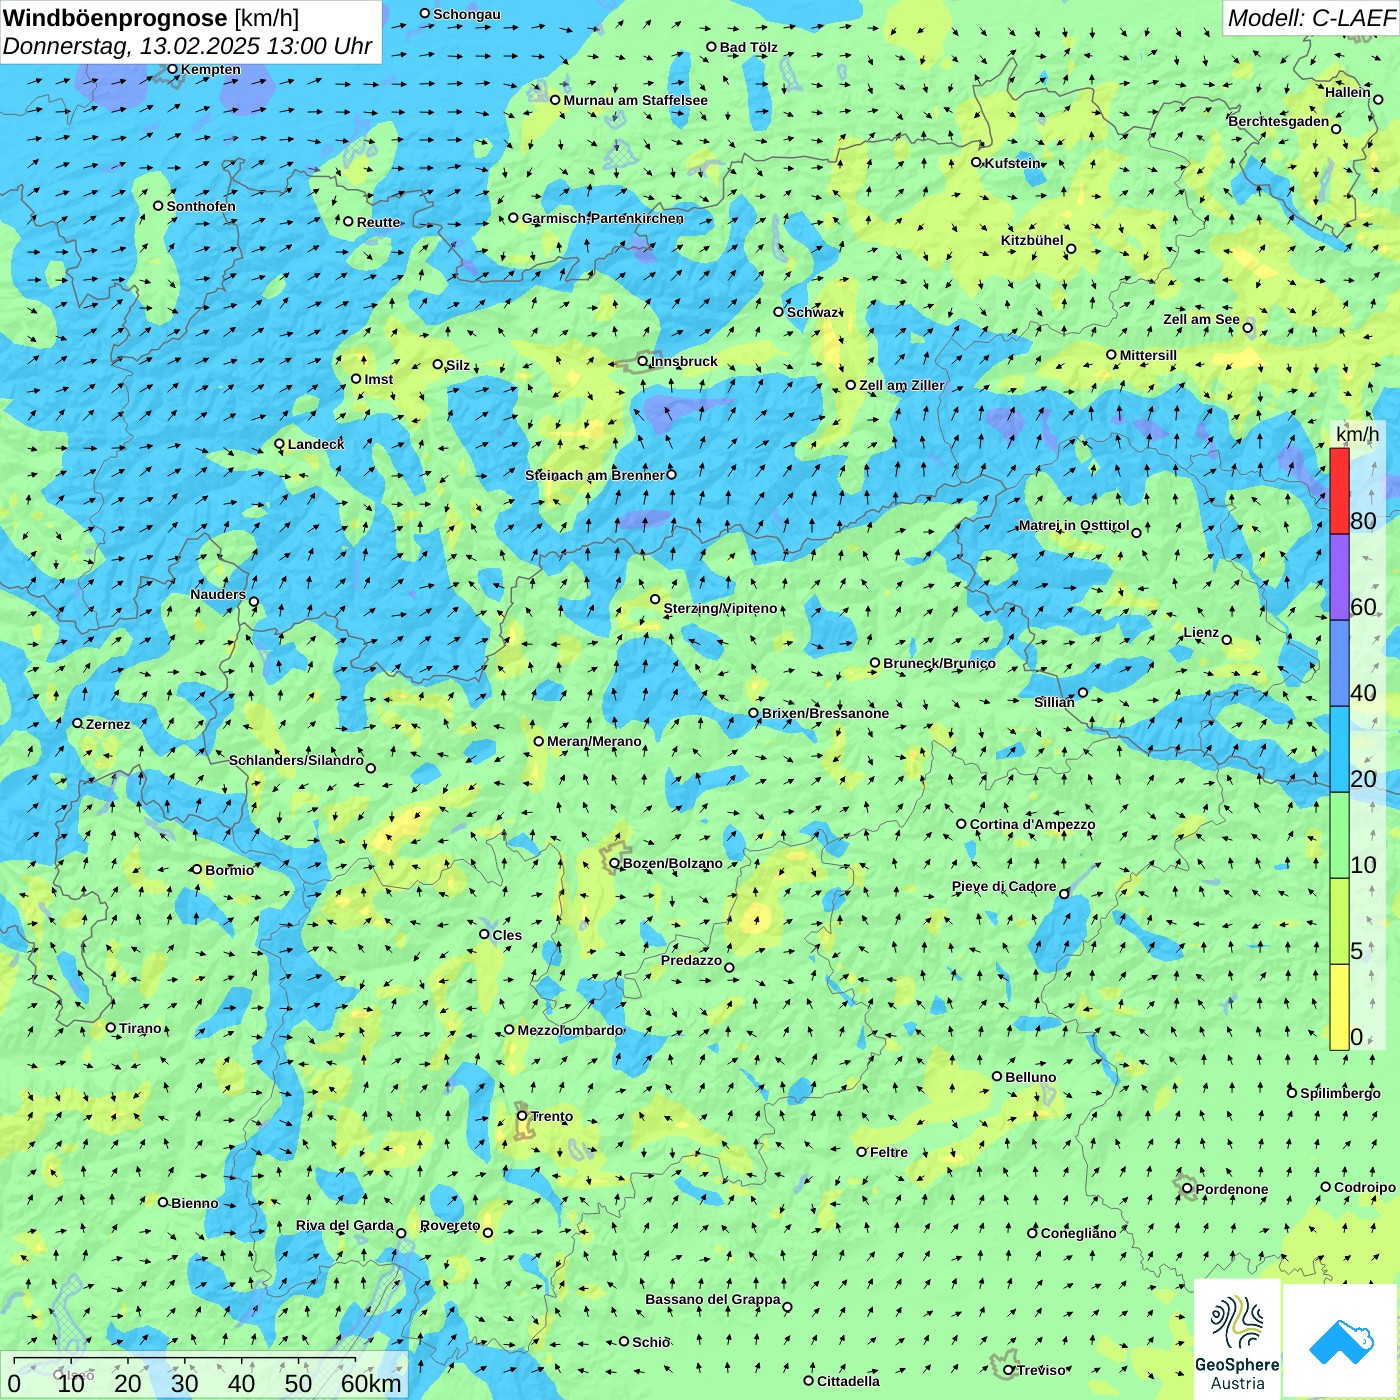Click the Spilimbergo city label
The image size is (1400, 1400).
click(x=1340, y=1093)
